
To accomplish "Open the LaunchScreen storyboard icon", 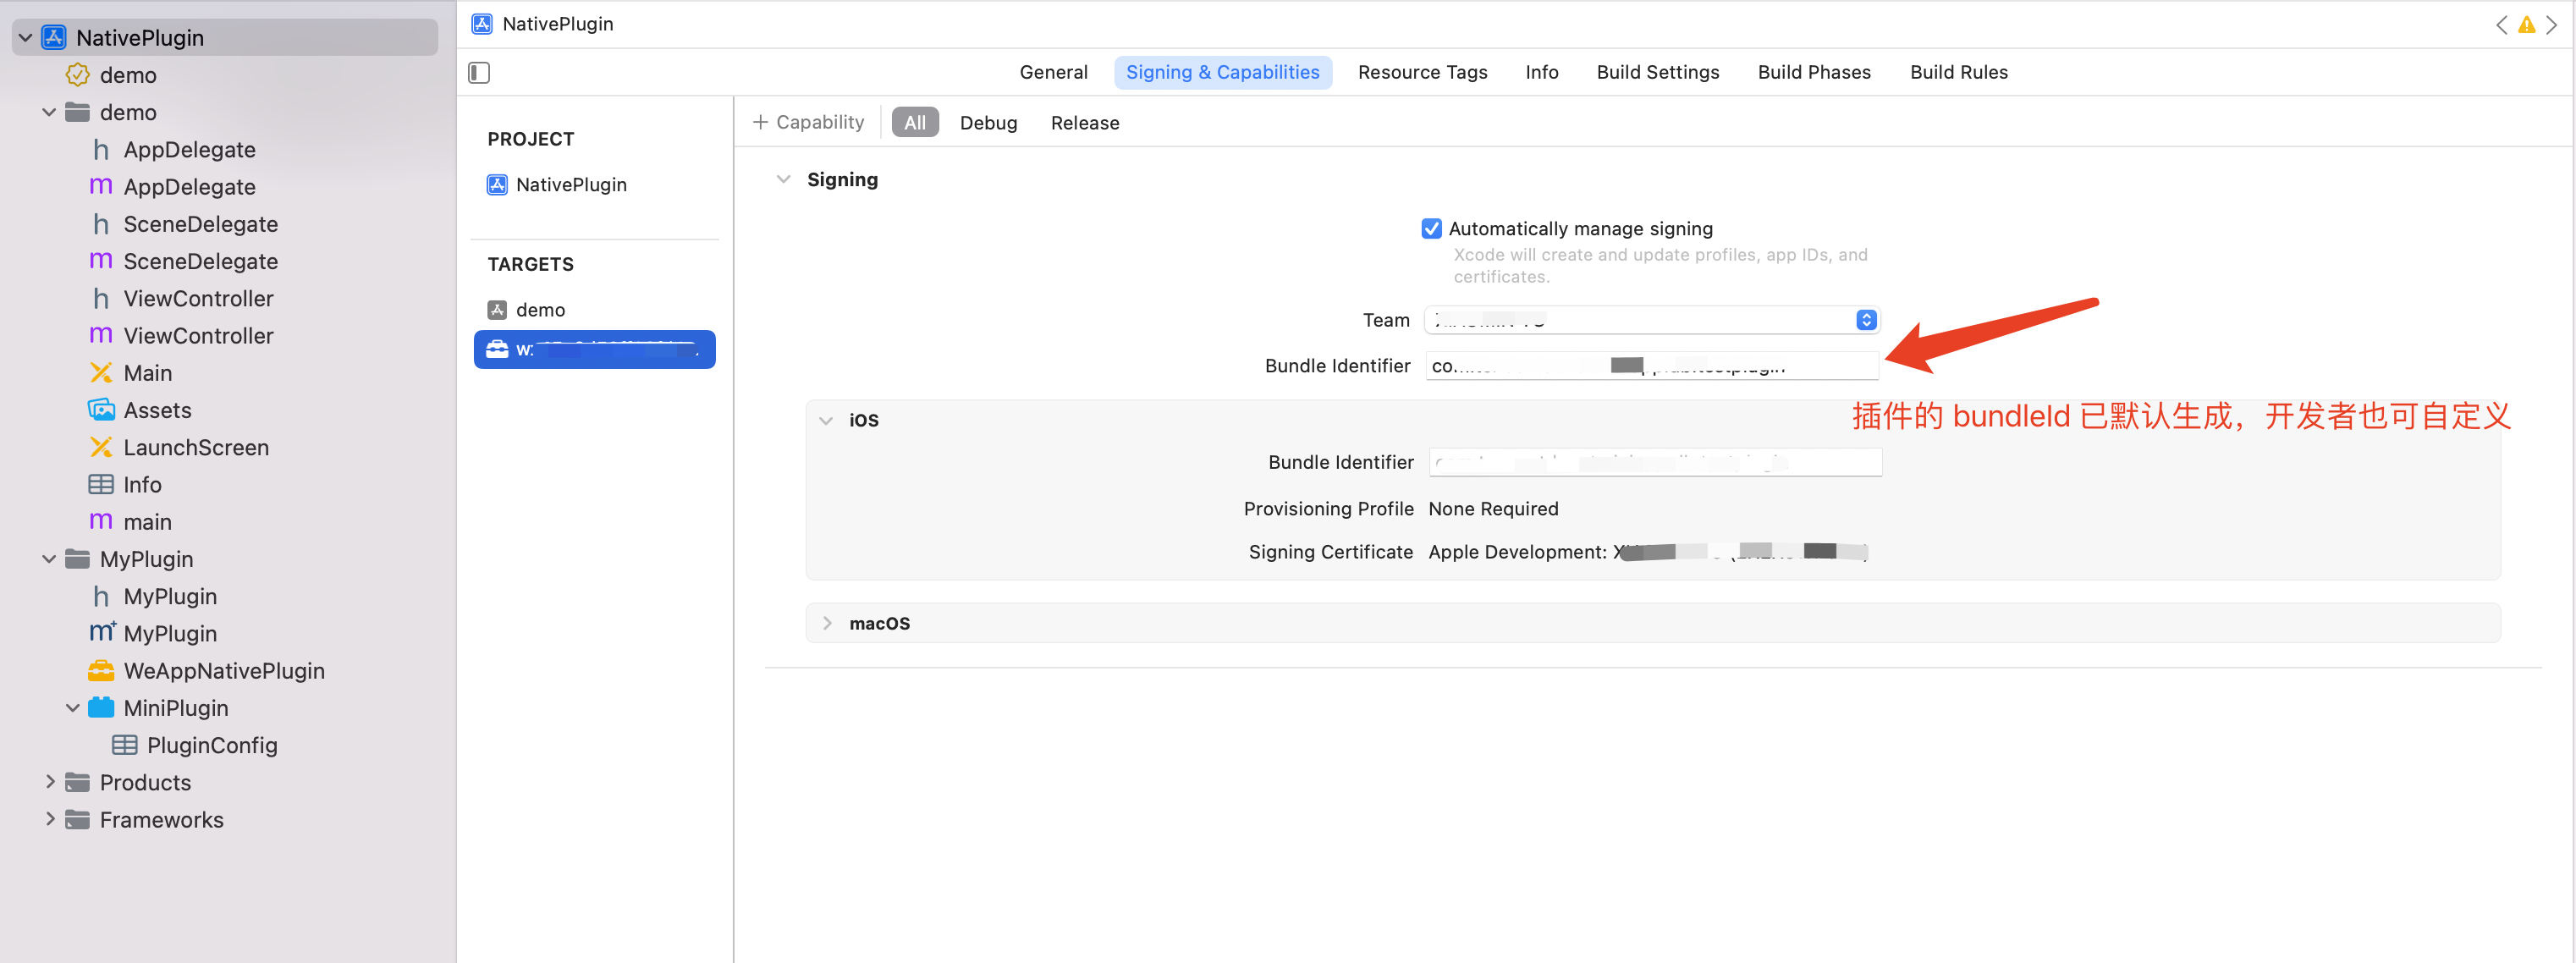I will click(101, 447).
